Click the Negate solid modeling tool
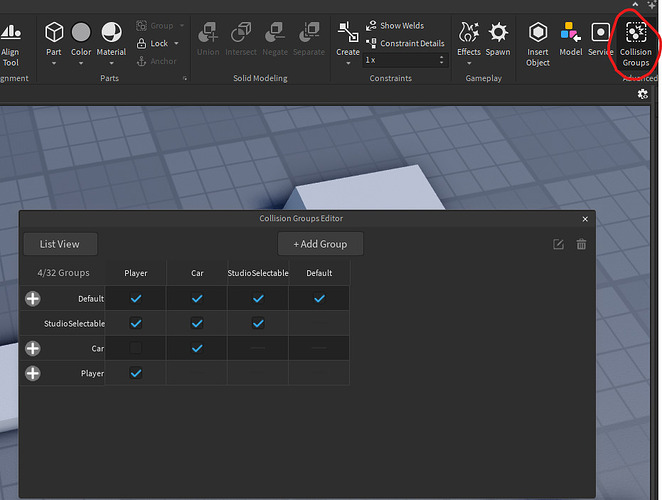This screenshot has height=500, width=662. coord(275,39)
